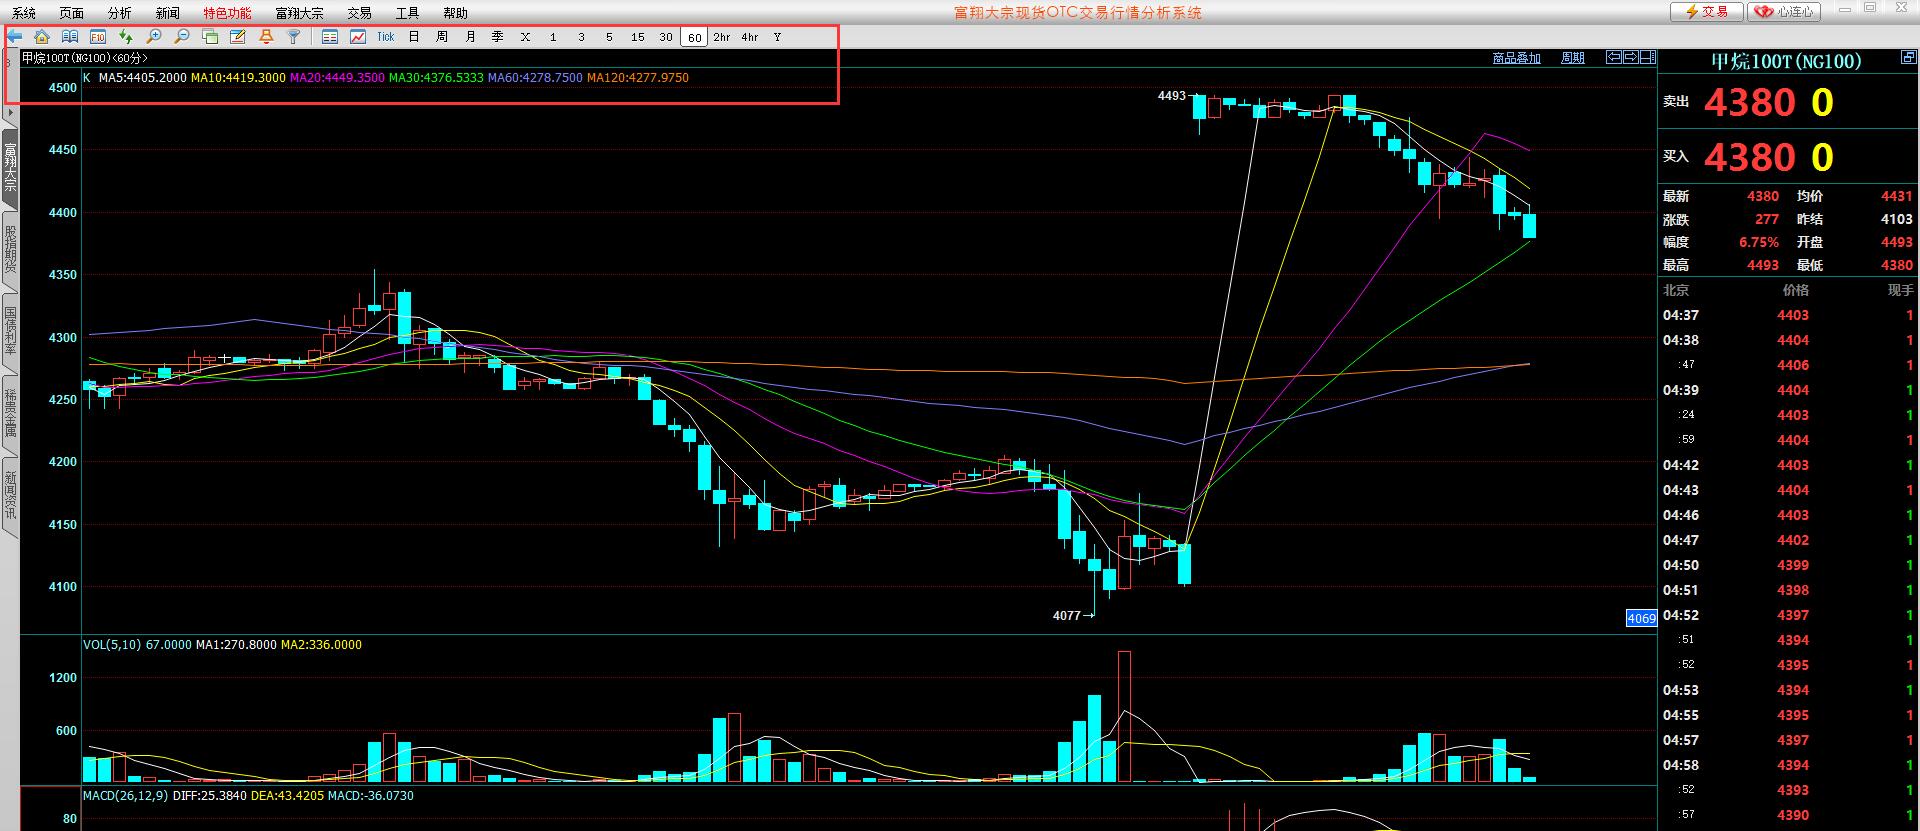Click the 商品叠加 link
This screenshot has width=1920, height=831.
point(1516,58)
